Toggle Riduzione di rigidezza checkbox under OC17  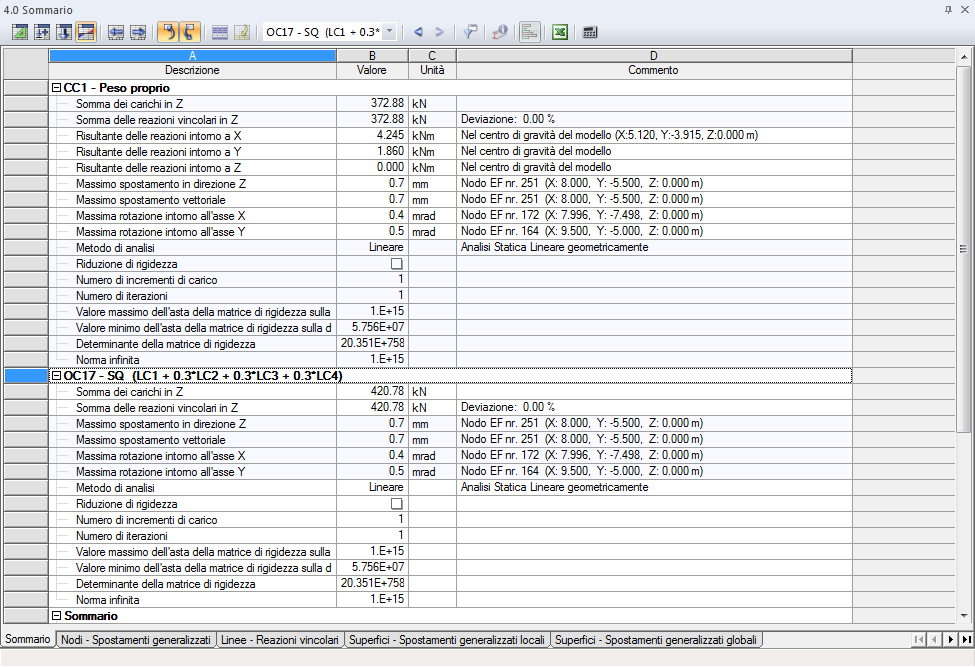click(396, 504)
